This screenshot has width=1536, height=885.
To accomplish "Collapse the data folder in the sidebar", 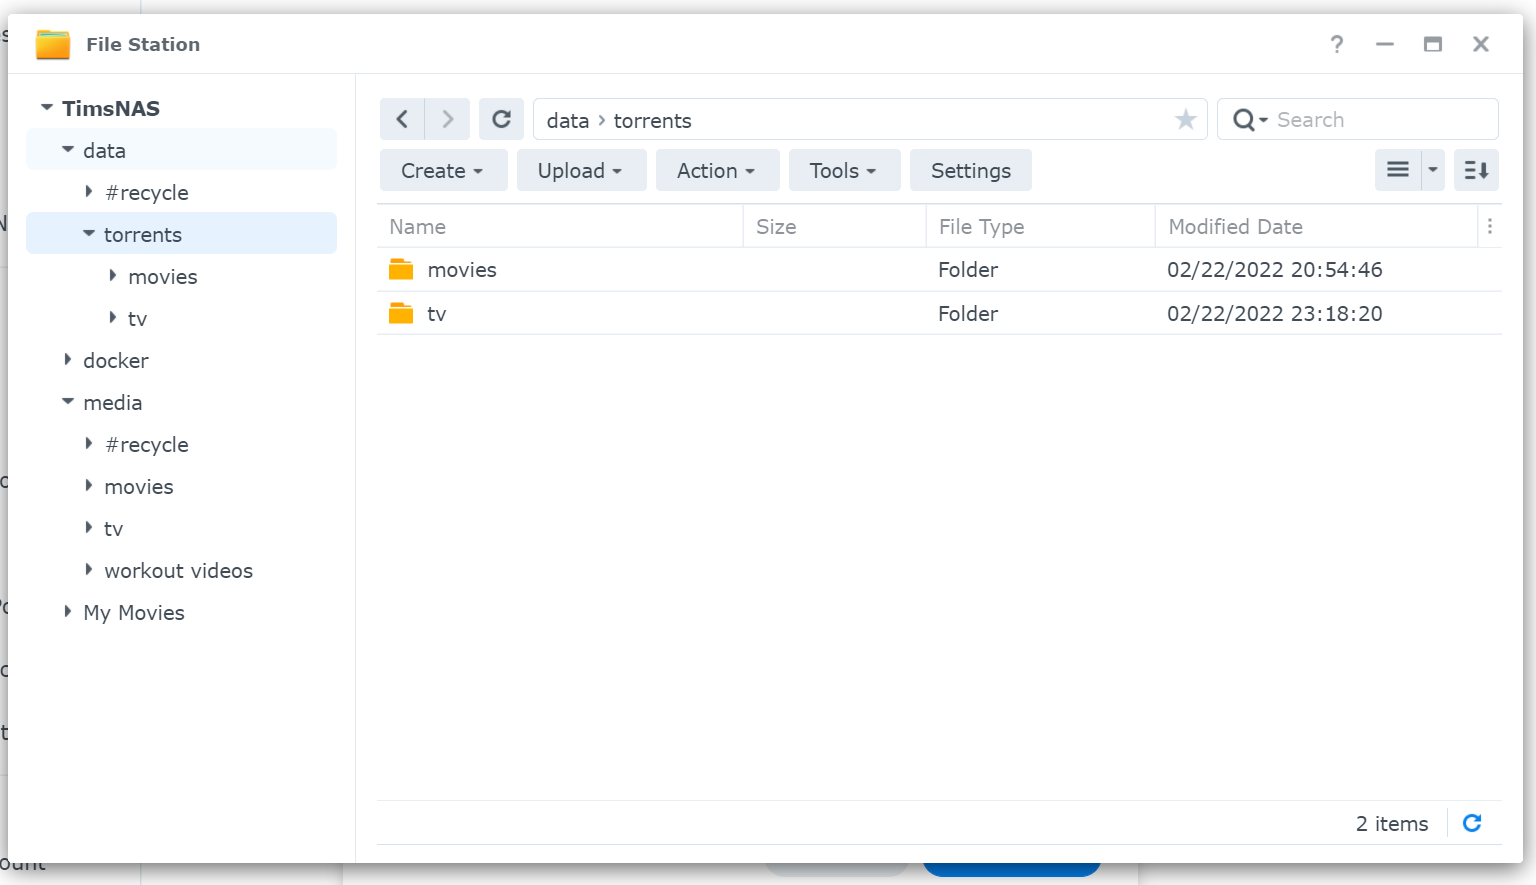I will point(67,150).
